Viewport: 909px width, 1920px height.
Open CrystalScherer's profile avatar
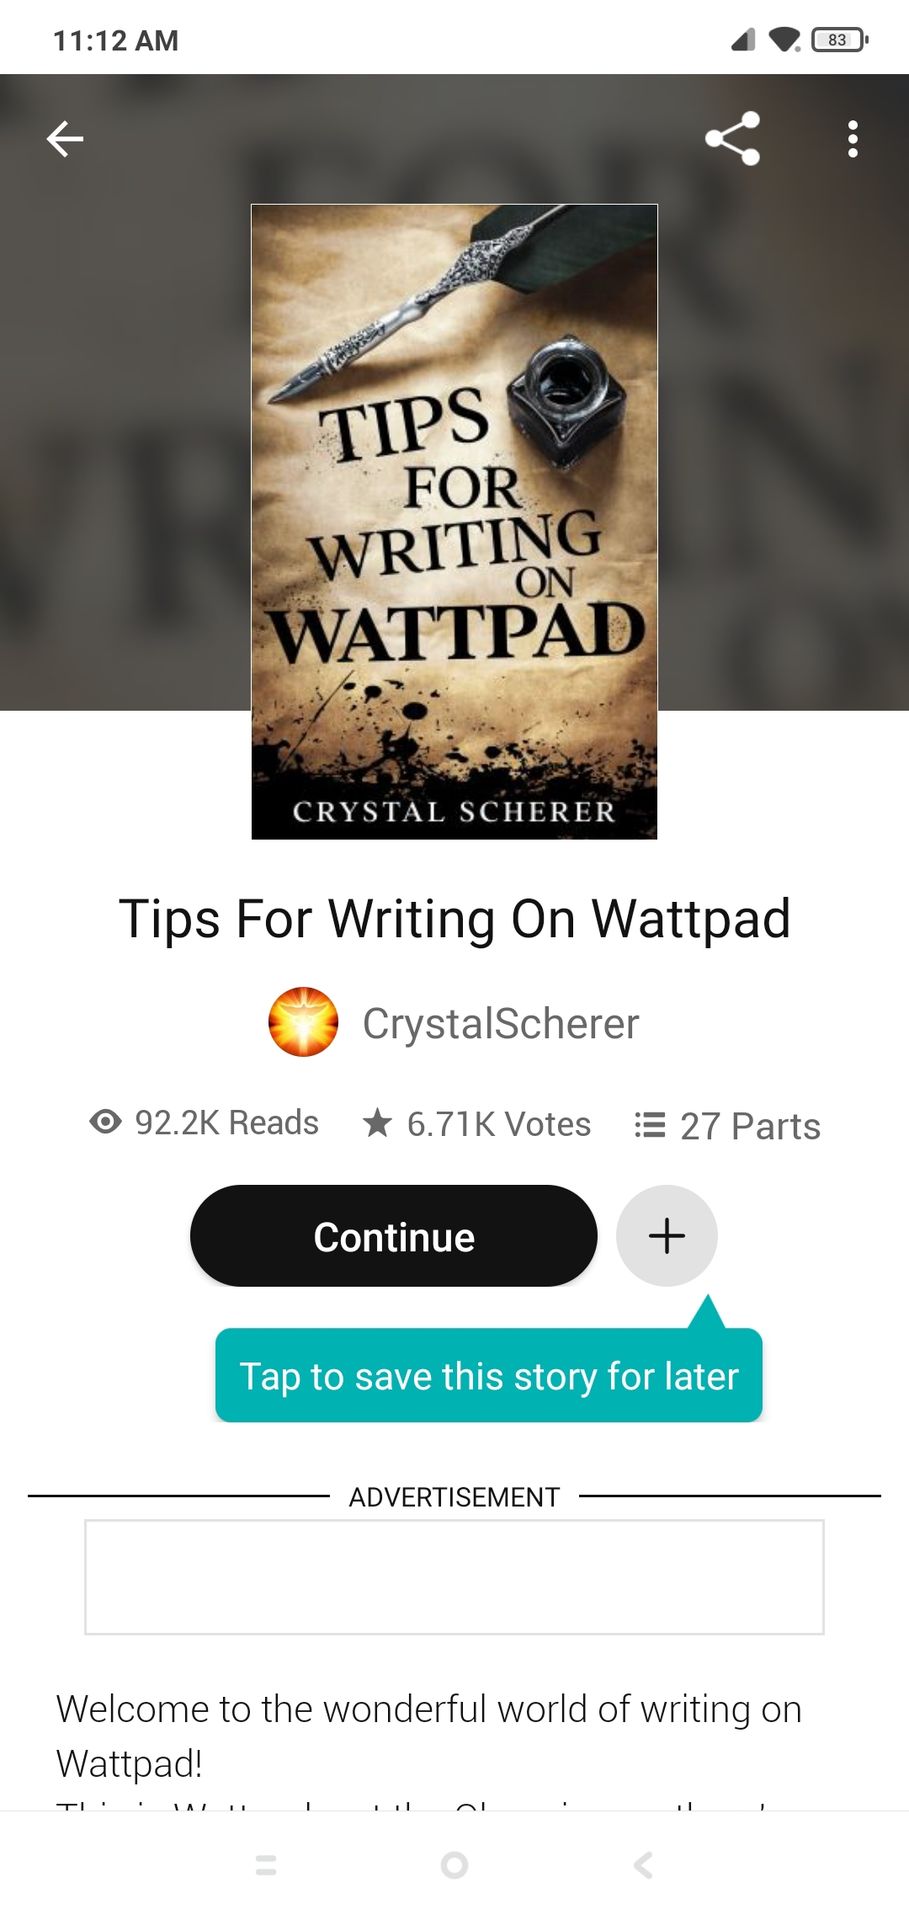(x=303, y=1022)
